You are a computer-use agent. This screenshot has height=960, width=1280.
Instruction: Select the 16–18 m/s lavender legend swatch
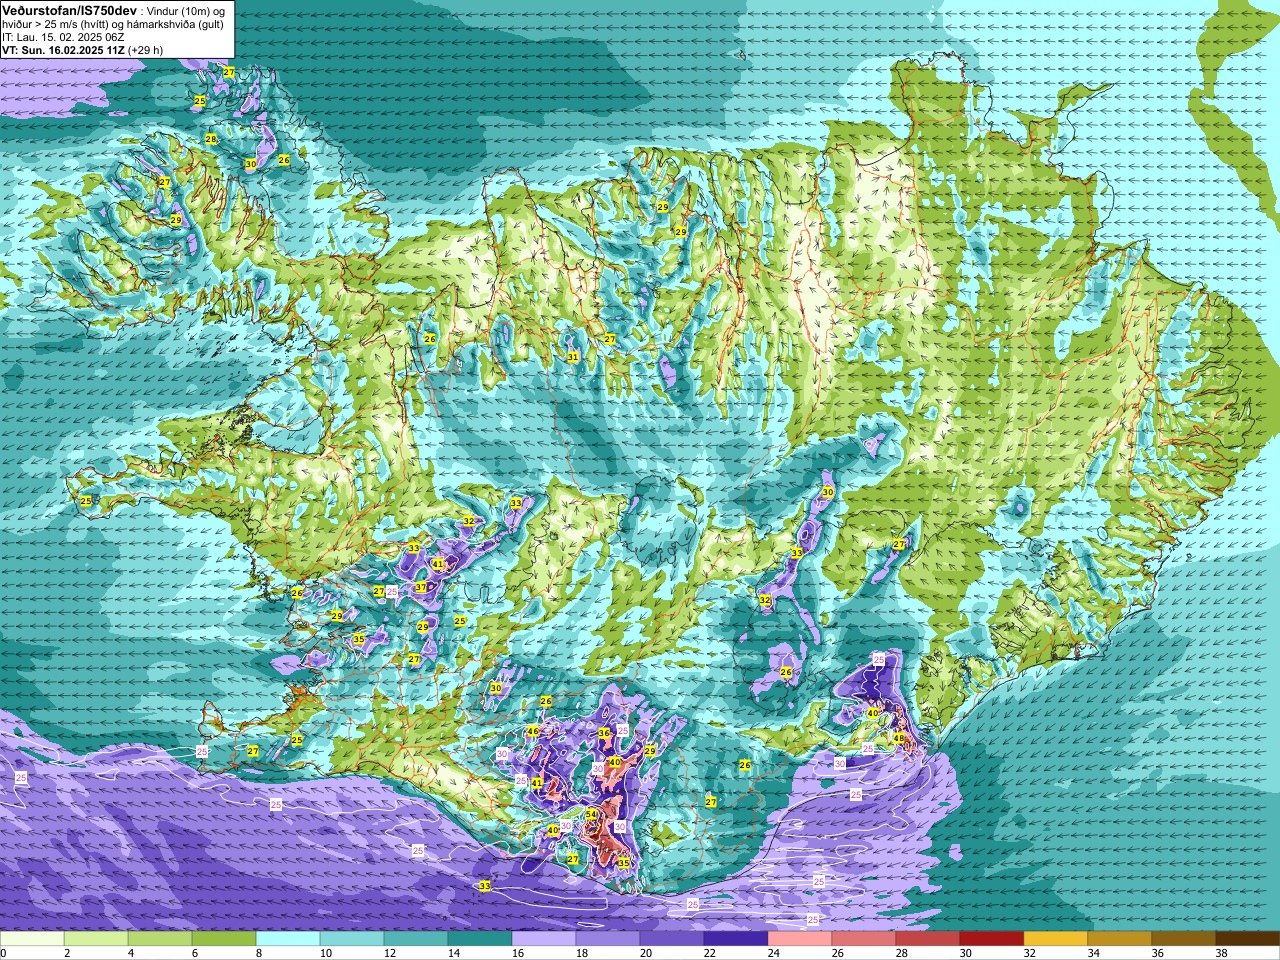pos(544,939)
